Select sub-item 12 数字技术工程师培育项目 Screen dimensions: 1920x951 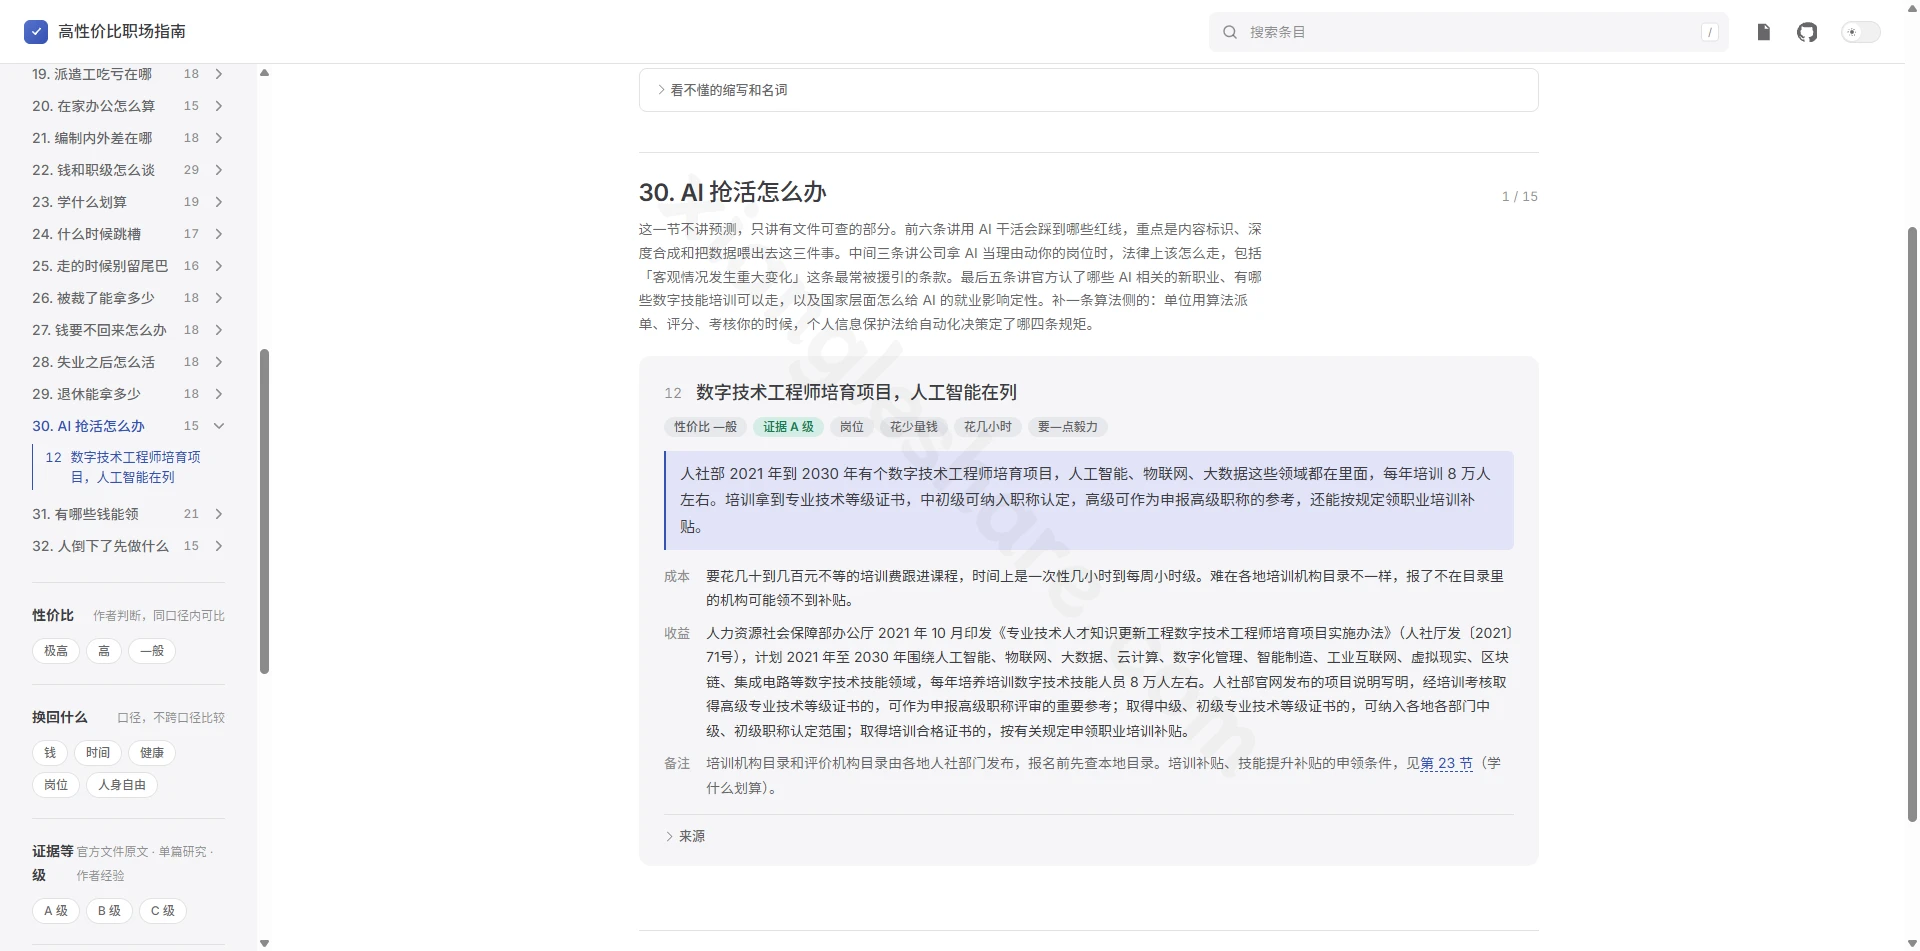123,467
